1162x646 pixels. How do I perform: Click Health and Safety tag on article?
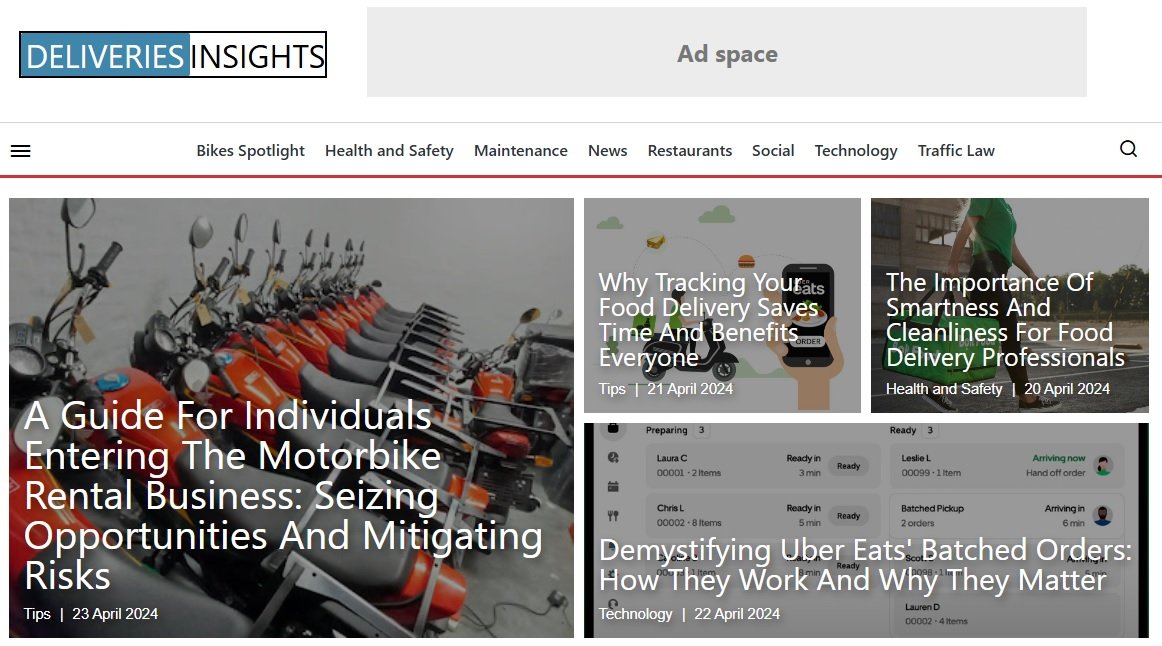pos(943,389)
